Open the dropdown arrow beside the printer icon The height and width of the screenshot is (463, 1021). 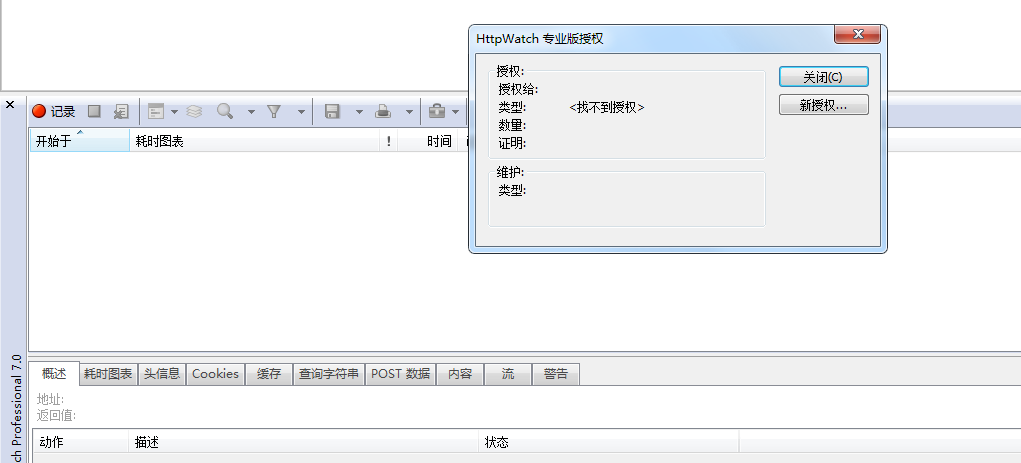pyautogui.click(x=410, y=112)
